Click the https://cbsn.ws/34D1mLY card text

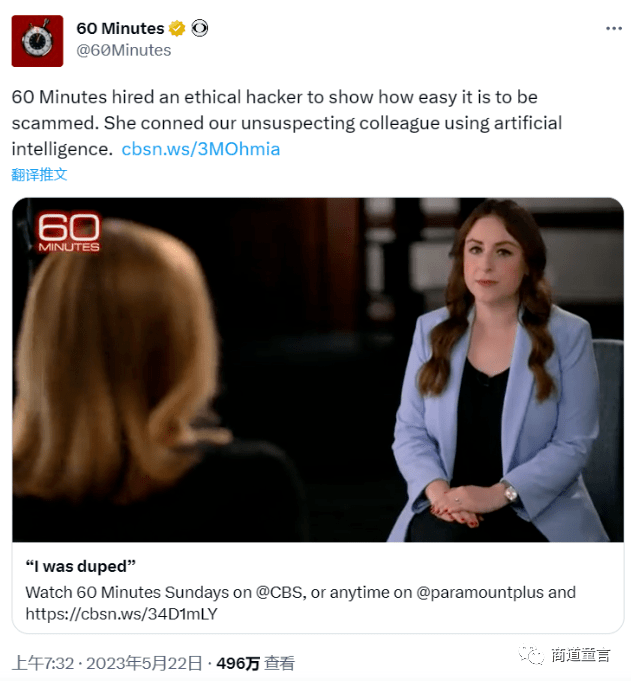(121, 614)
